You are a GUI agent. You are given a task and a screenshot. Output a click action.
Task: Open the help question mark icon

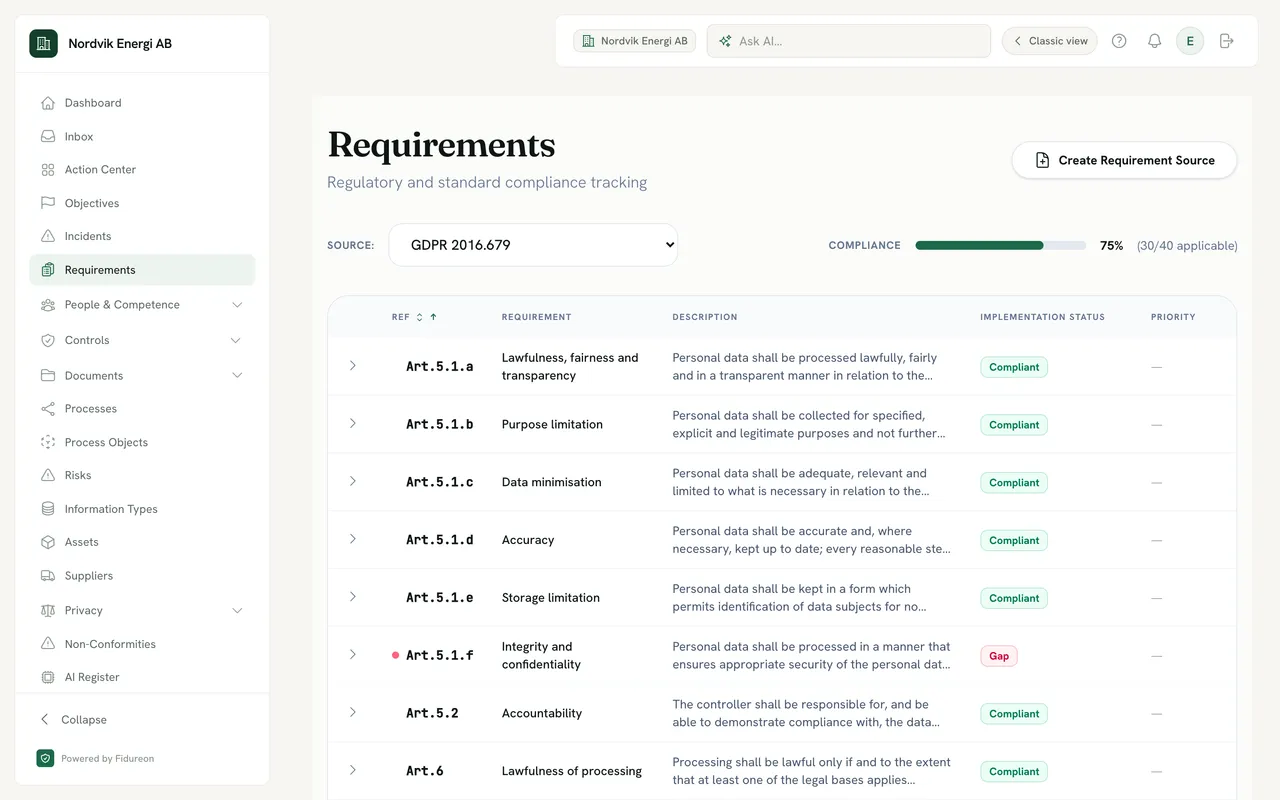pyautogui.click(x=1119, y=41)
